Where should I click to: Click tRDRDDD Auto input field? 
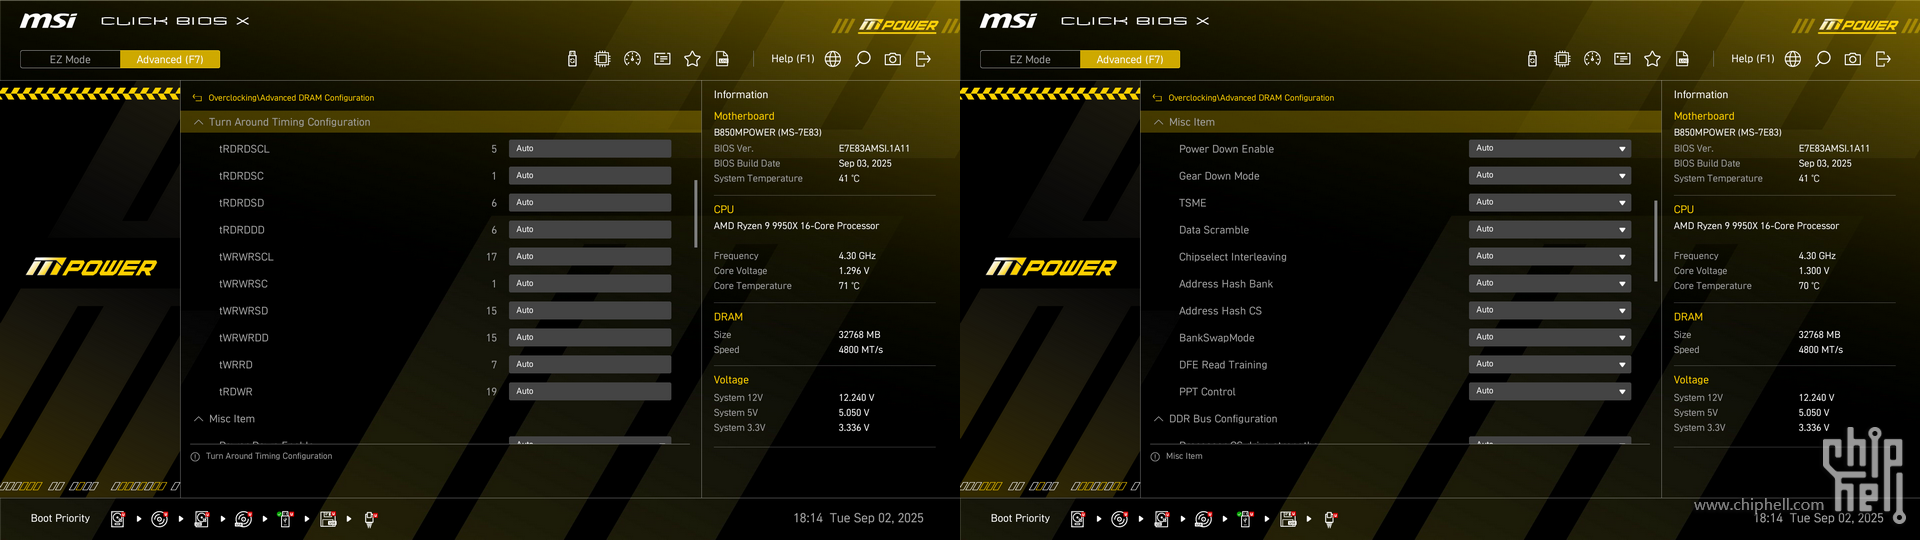click(590, 229)
